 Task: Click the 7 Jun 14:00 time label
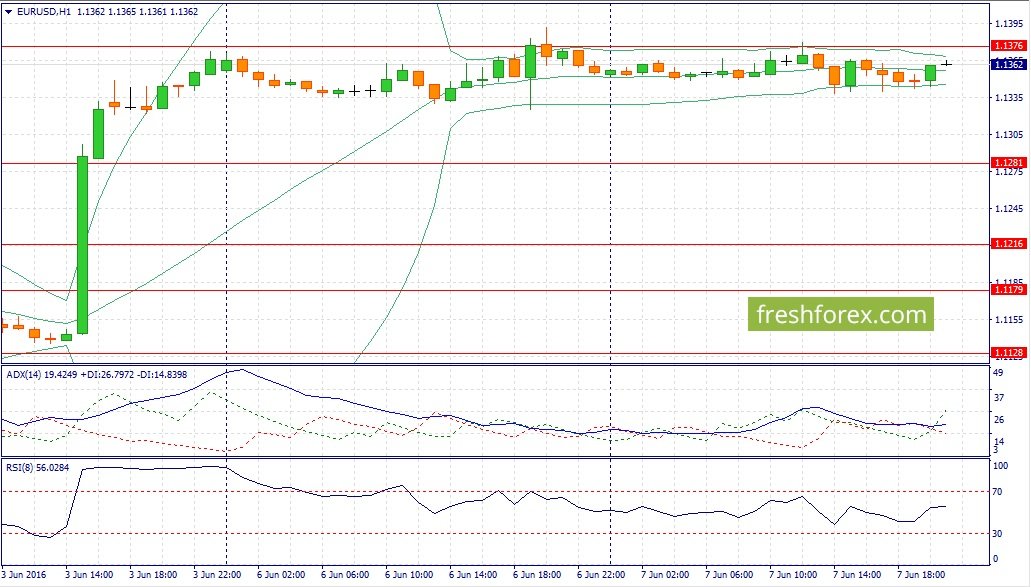click(x=857, y=575)
